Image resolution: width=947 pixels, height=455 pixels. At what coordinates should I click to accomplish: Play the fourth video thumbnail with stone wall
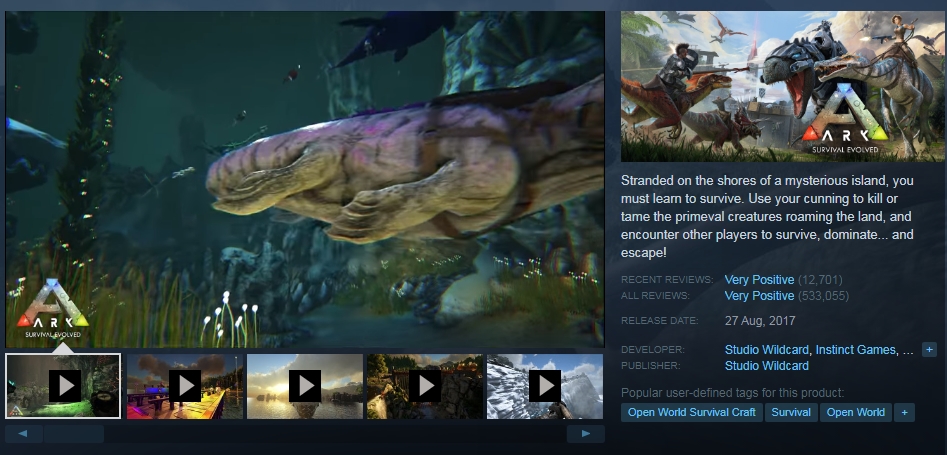[425, 386]
